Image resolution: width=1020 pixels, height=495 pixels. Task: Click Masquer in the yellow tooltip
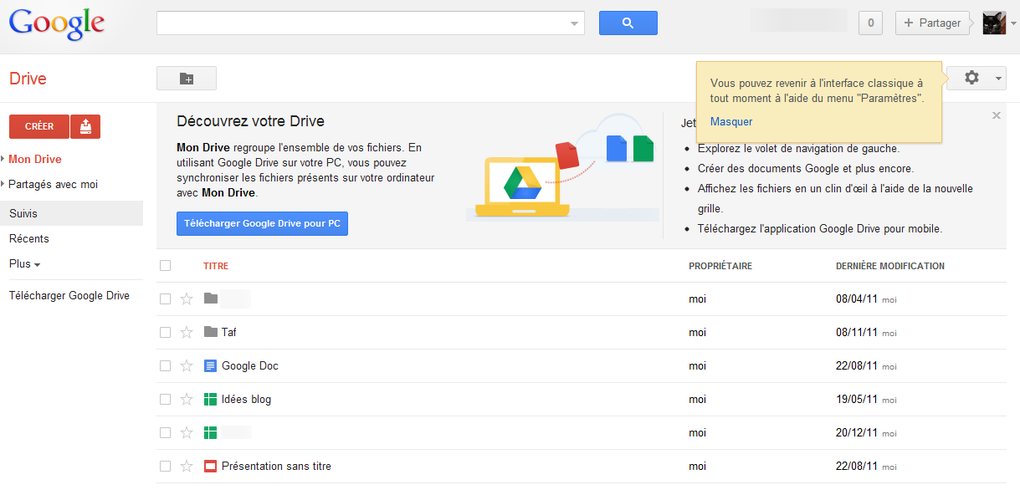click(x=731, y=122)
